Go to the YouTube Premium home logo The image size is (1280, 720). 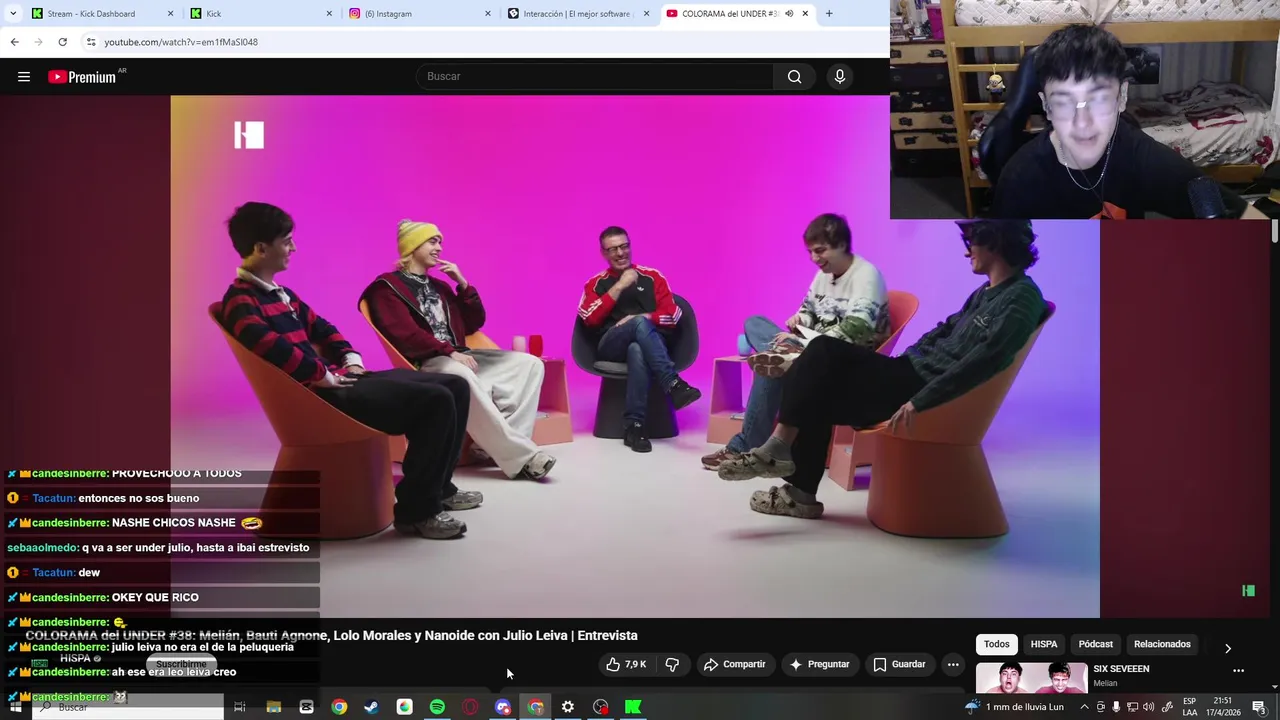pyautogui.click(x=84, y=77)
